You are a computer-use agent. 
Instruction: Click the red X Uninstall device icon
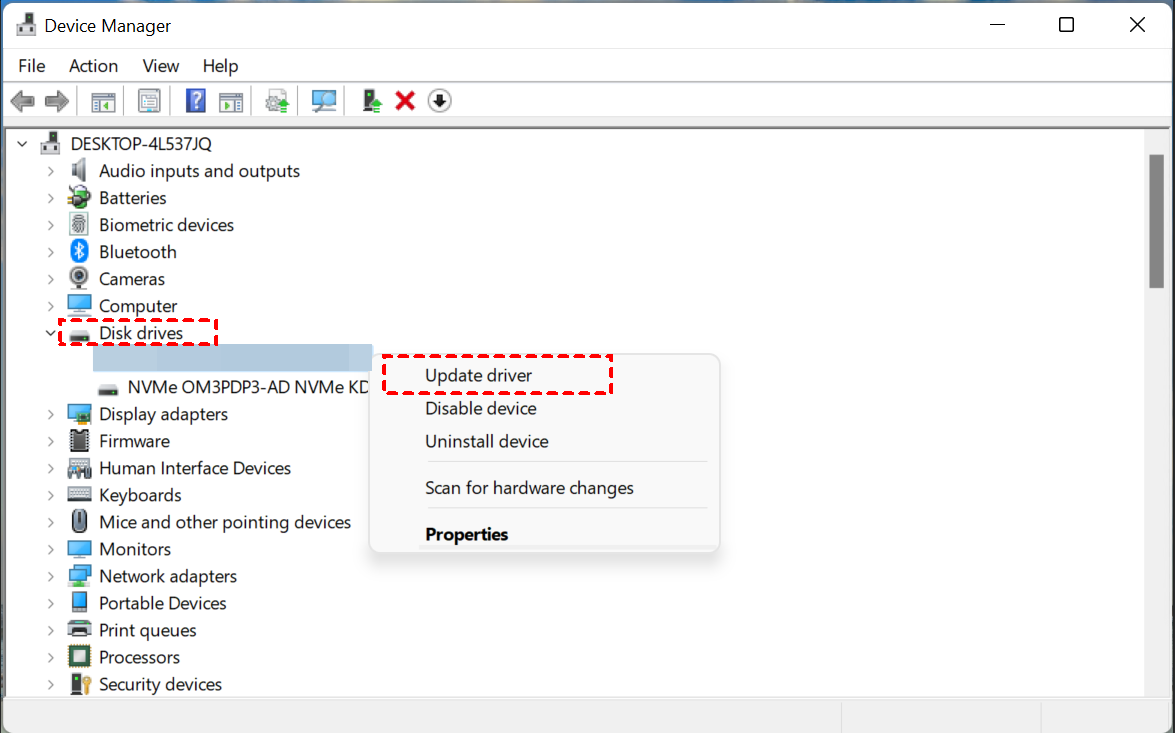[405, 100]
